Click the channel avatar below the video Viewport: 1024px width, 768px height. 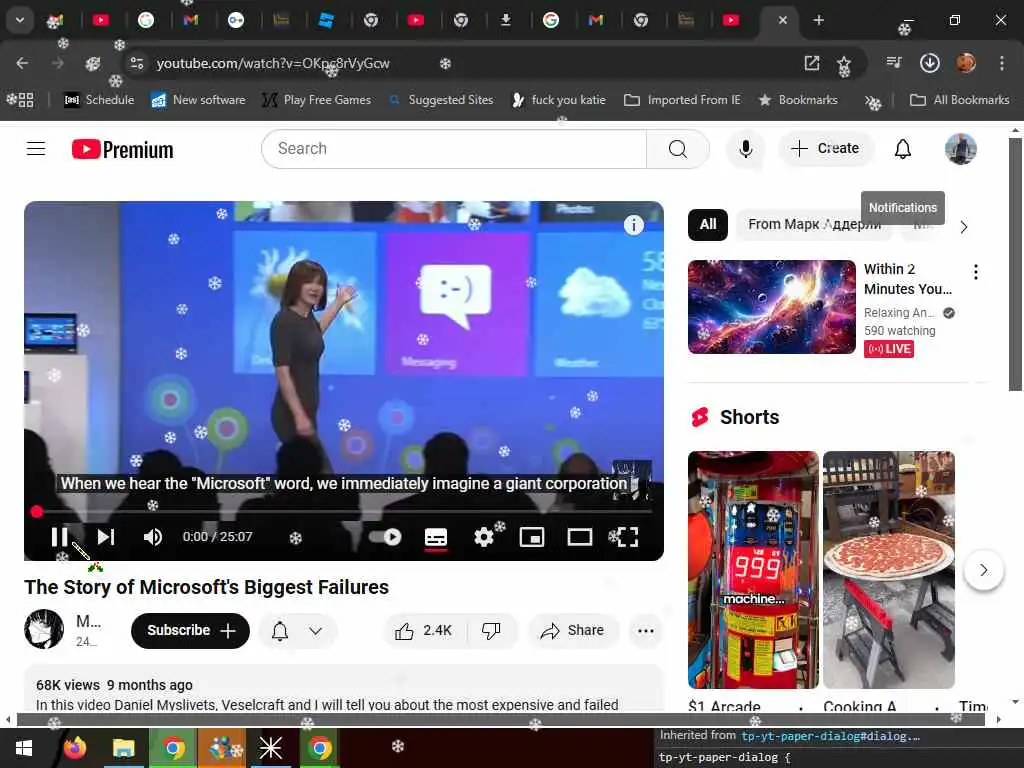click(x=44, y=629)
